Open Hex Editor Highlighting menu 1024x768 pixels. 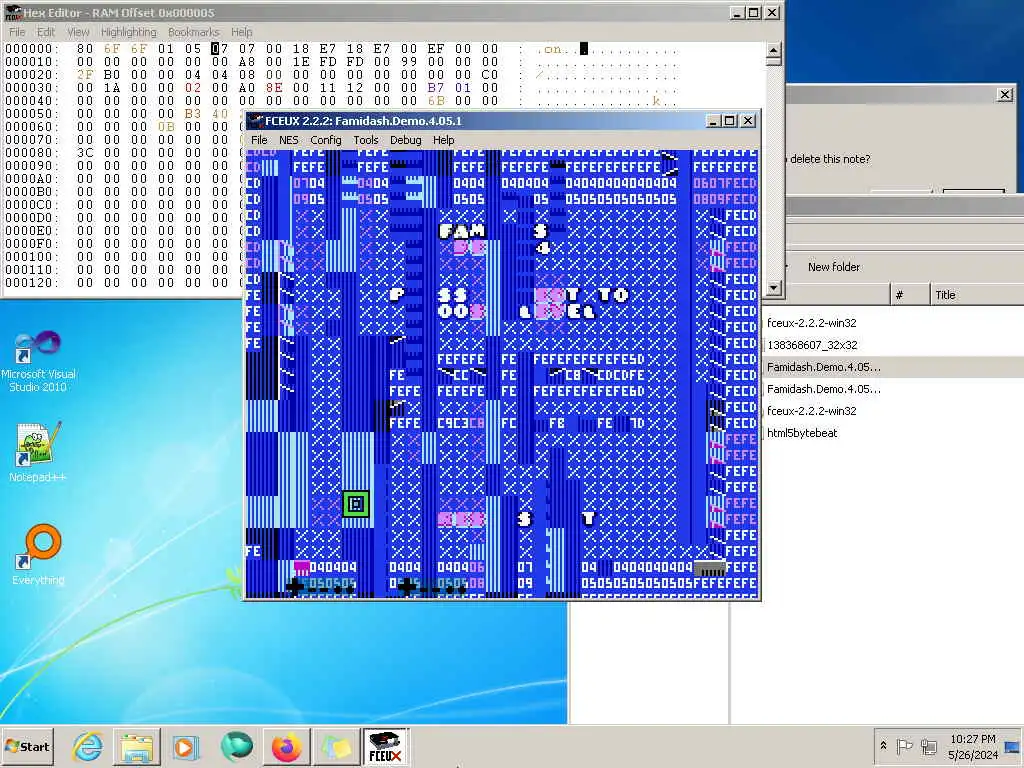point(129,32)
